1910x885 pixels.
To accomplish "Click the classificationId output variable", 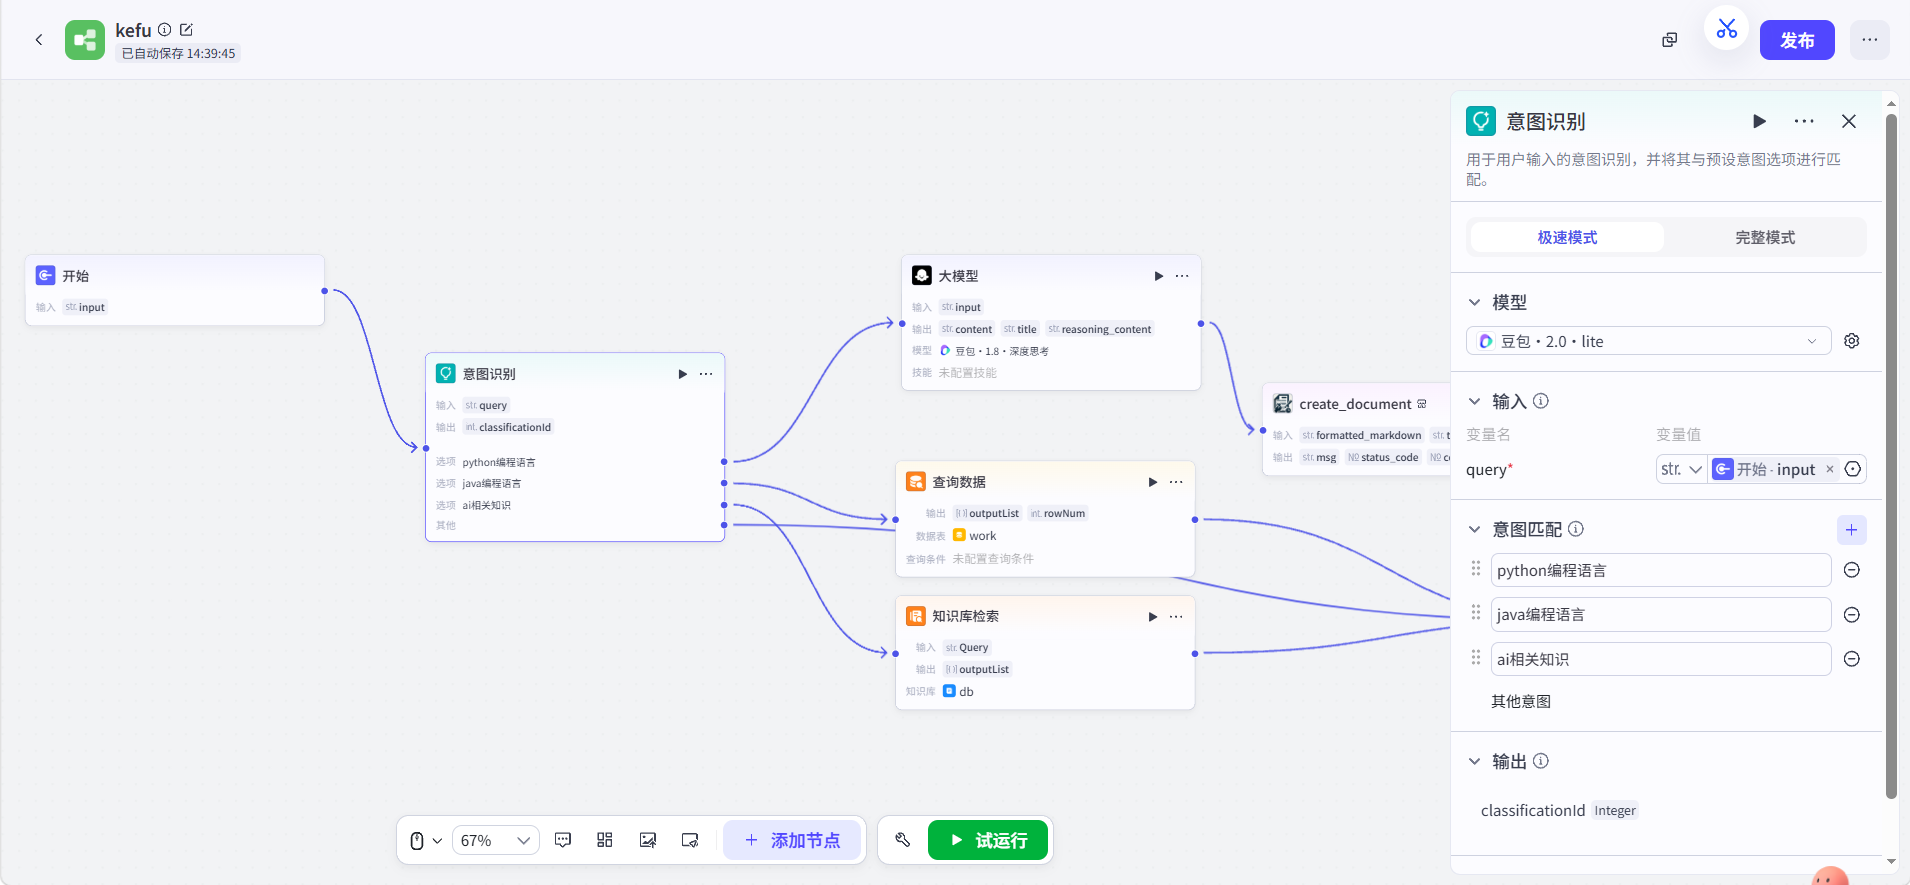I will click(1533, 810).
